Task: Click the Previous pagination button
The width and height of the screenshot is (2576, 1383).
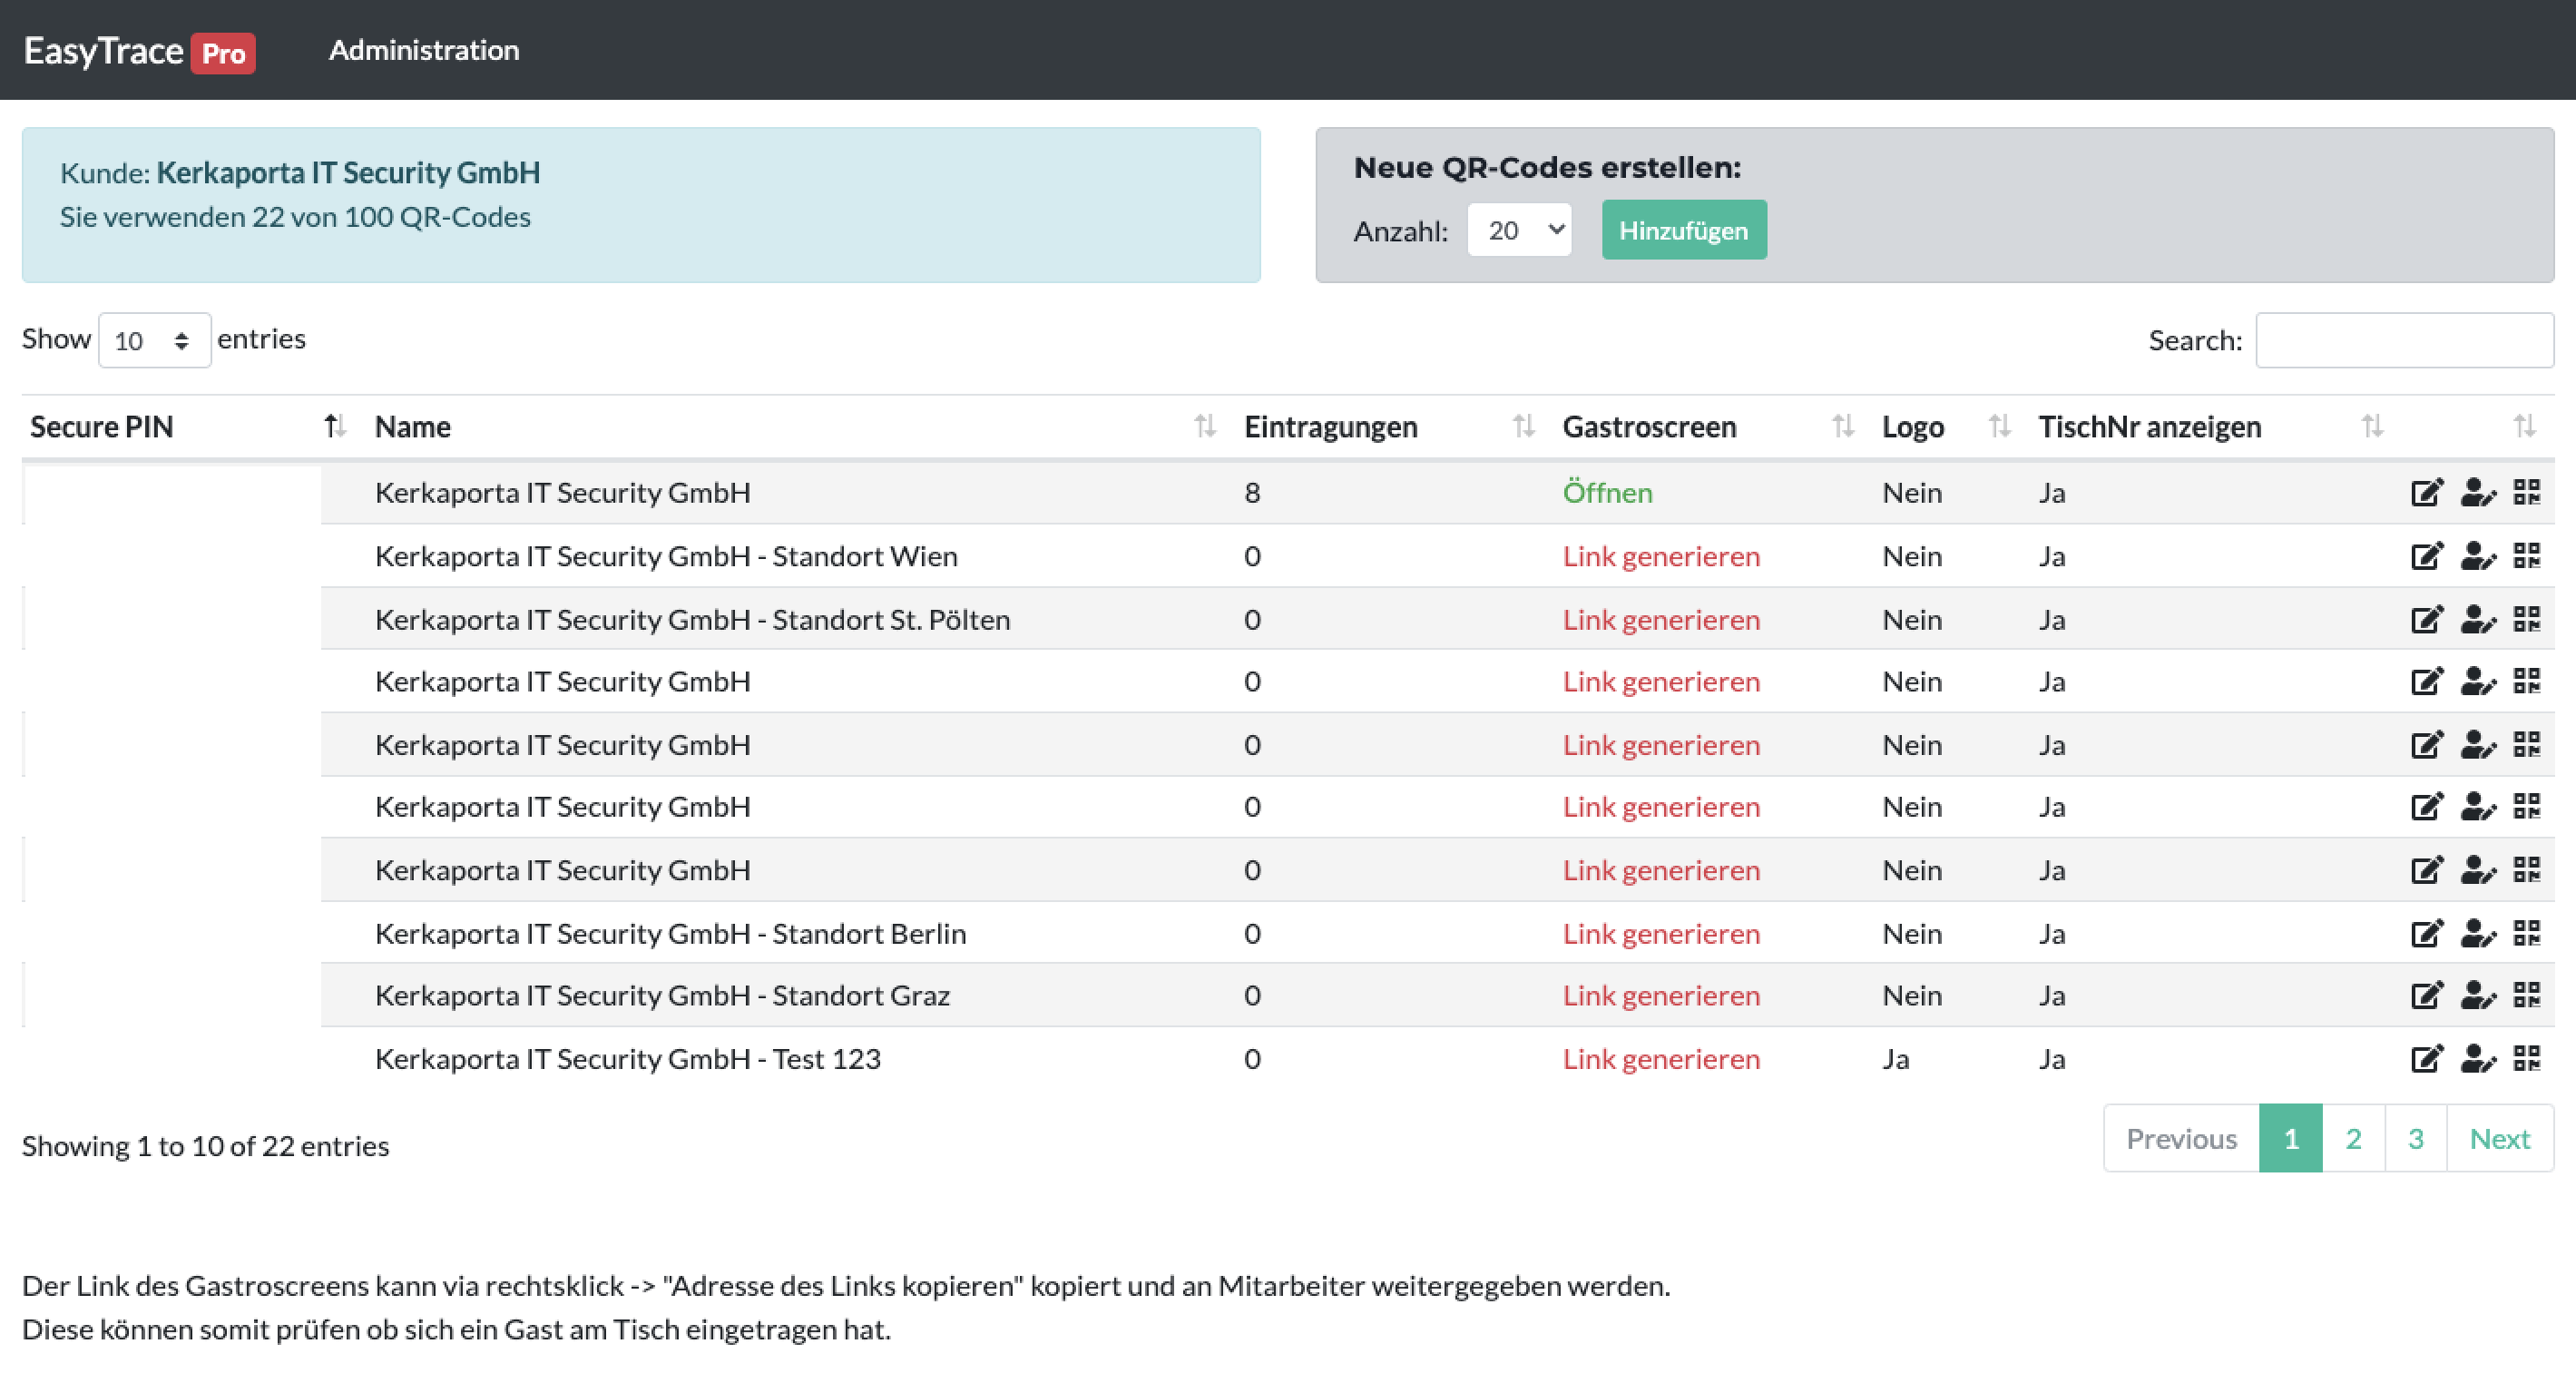Action: [x=2181, y=1138]
